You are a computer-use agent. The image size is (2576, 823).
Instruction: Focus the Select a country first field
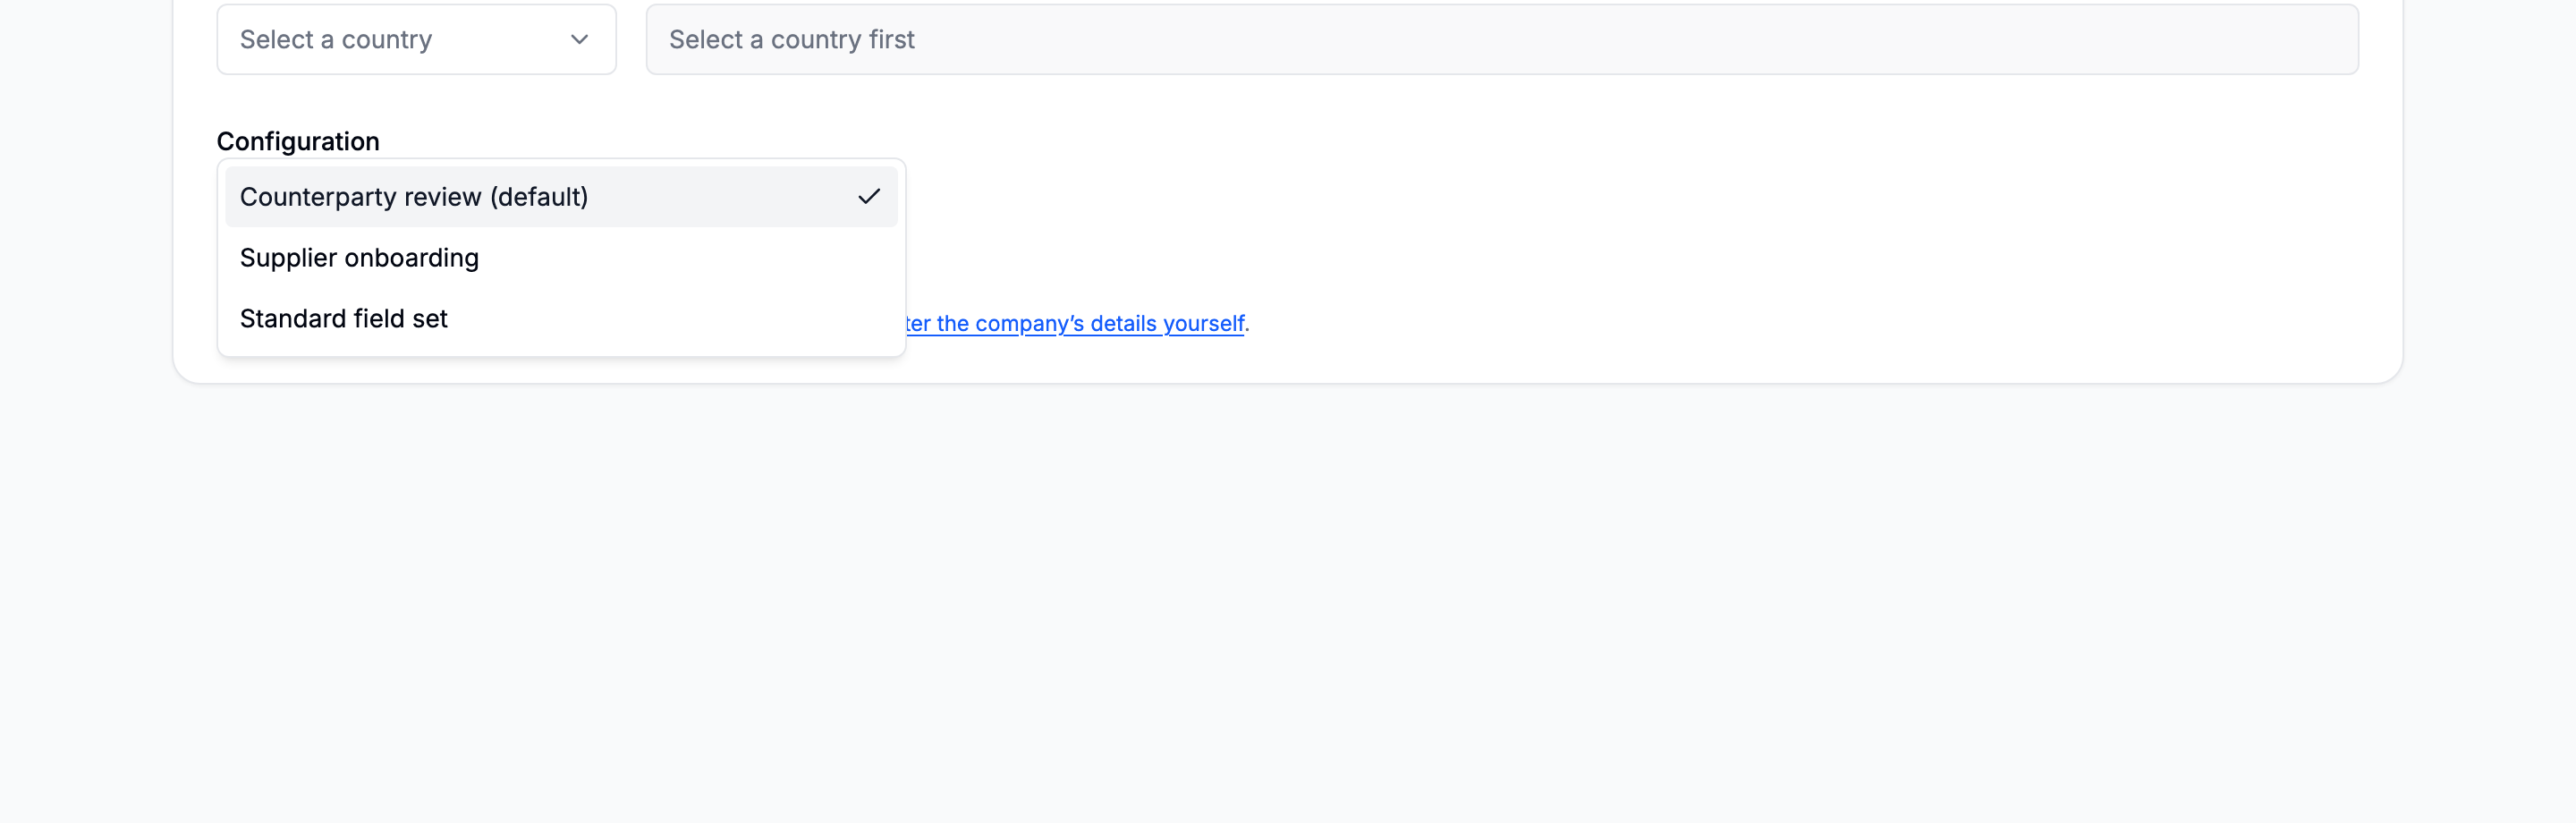[1502, 40]
